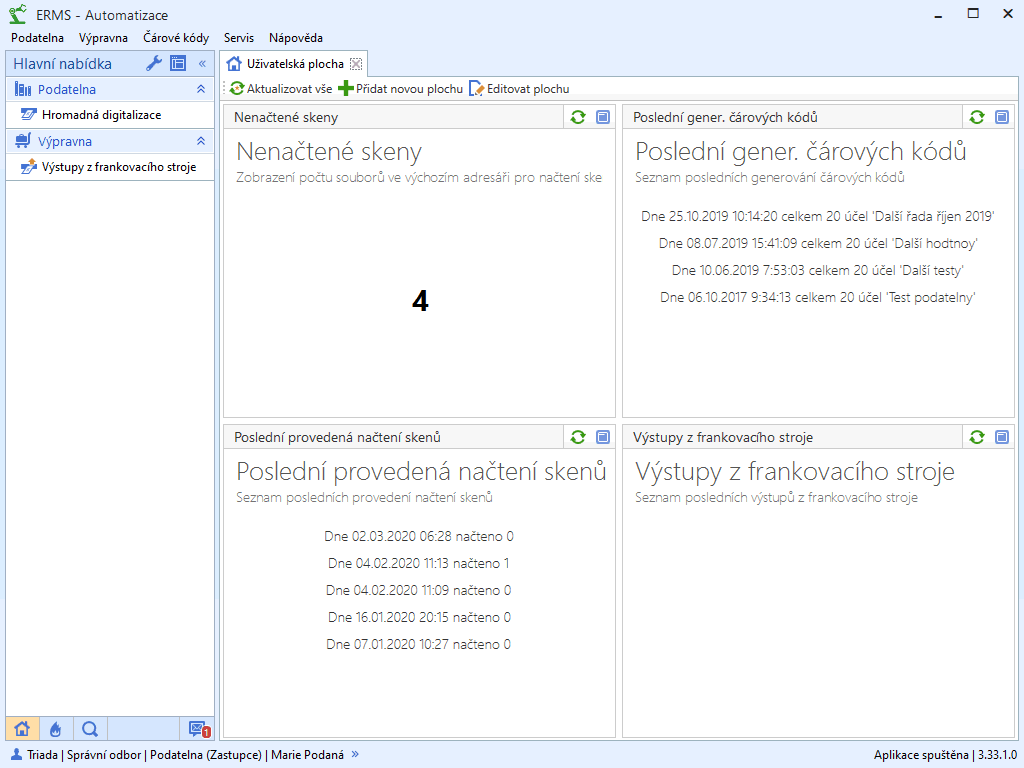Open messages icon with red notification badge
The height and width of the screenshot is (768, 1024).
[x=197, y=729]
